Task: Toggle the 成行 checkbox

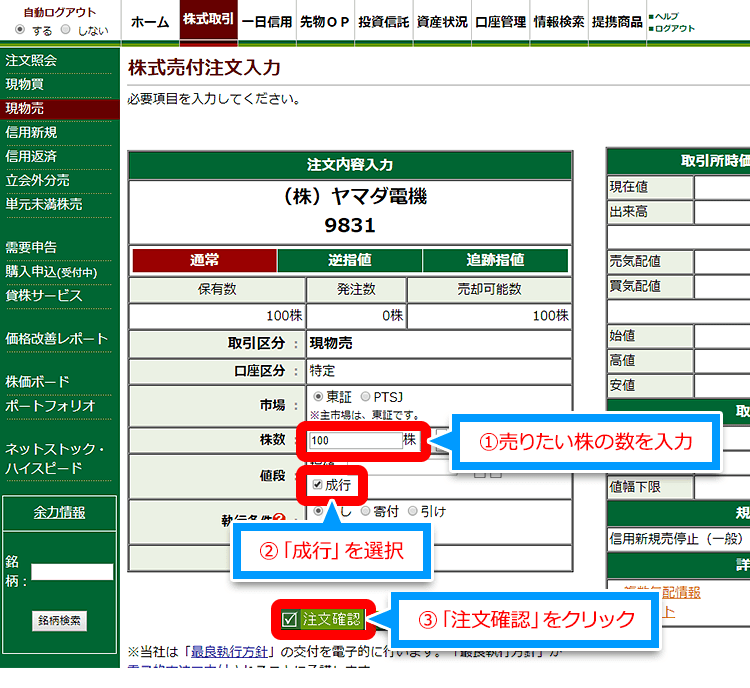Action: click(317, 485)
